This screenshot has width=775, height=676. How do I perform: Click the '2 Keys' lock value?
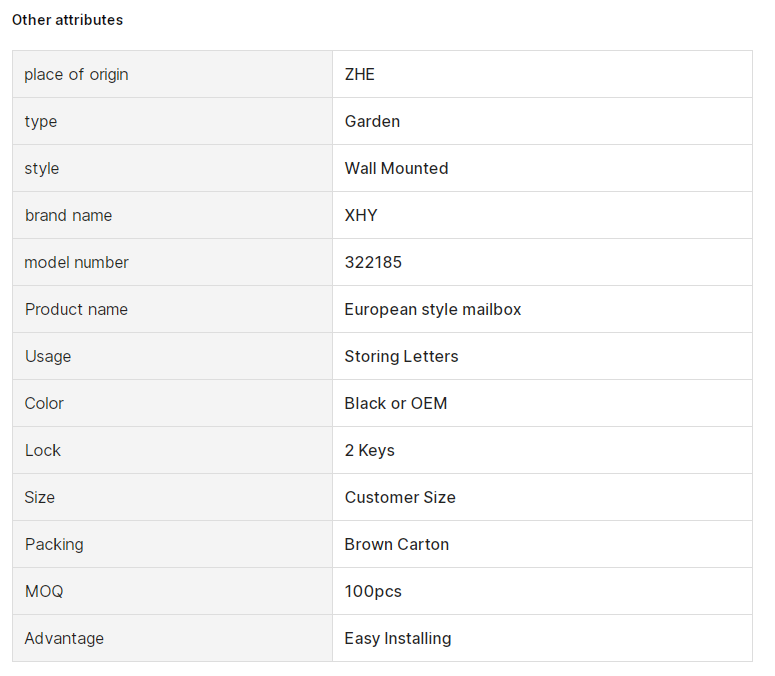pyautogui.click(x=369, y=450)
